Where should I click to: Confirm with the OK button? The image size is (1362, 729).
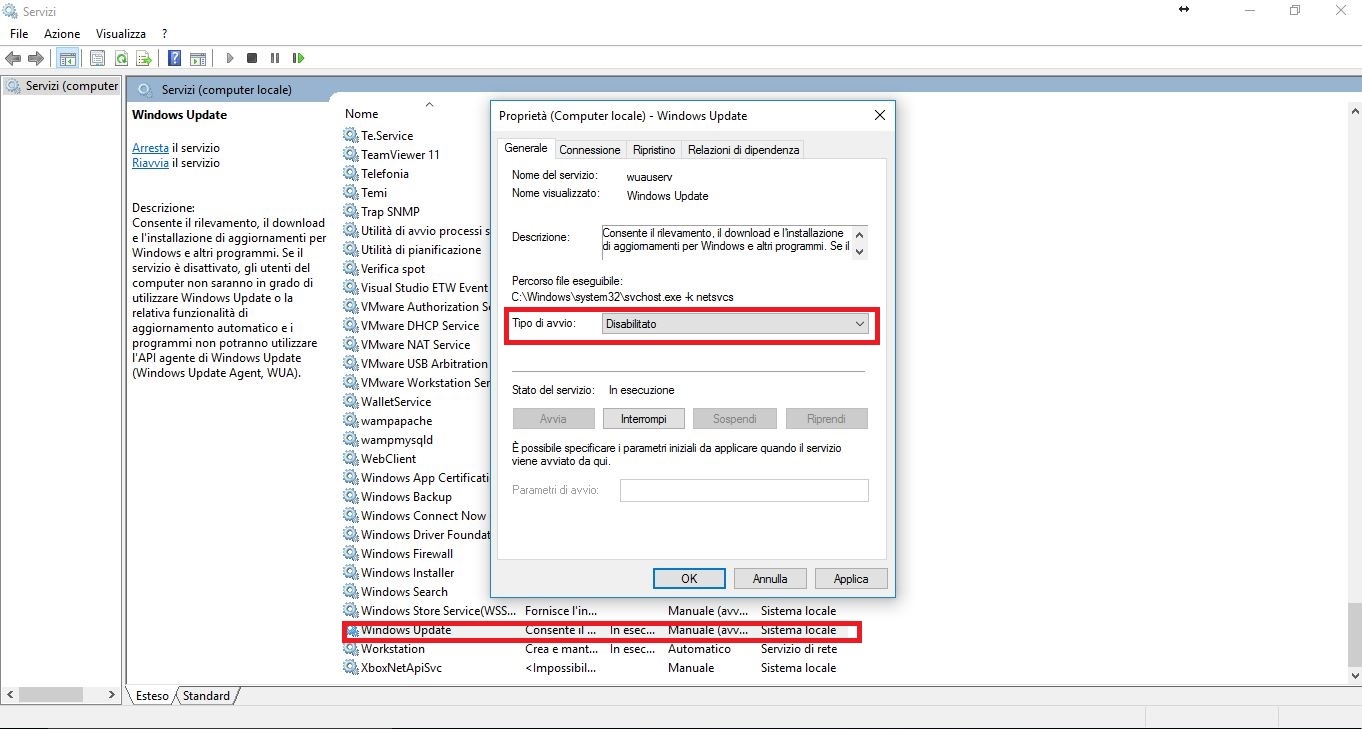[x=689, y=579]
